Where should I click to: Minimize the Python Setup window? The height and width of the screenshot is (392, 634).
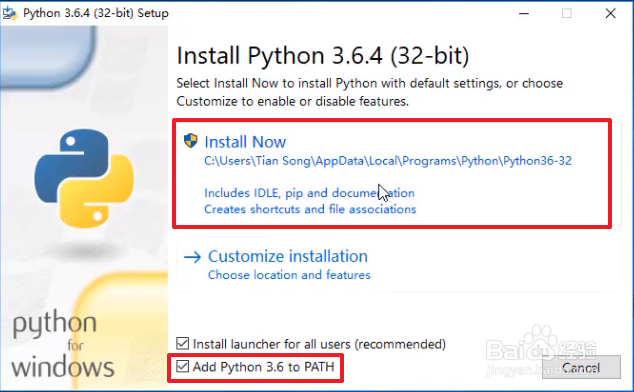click(524, 13)
